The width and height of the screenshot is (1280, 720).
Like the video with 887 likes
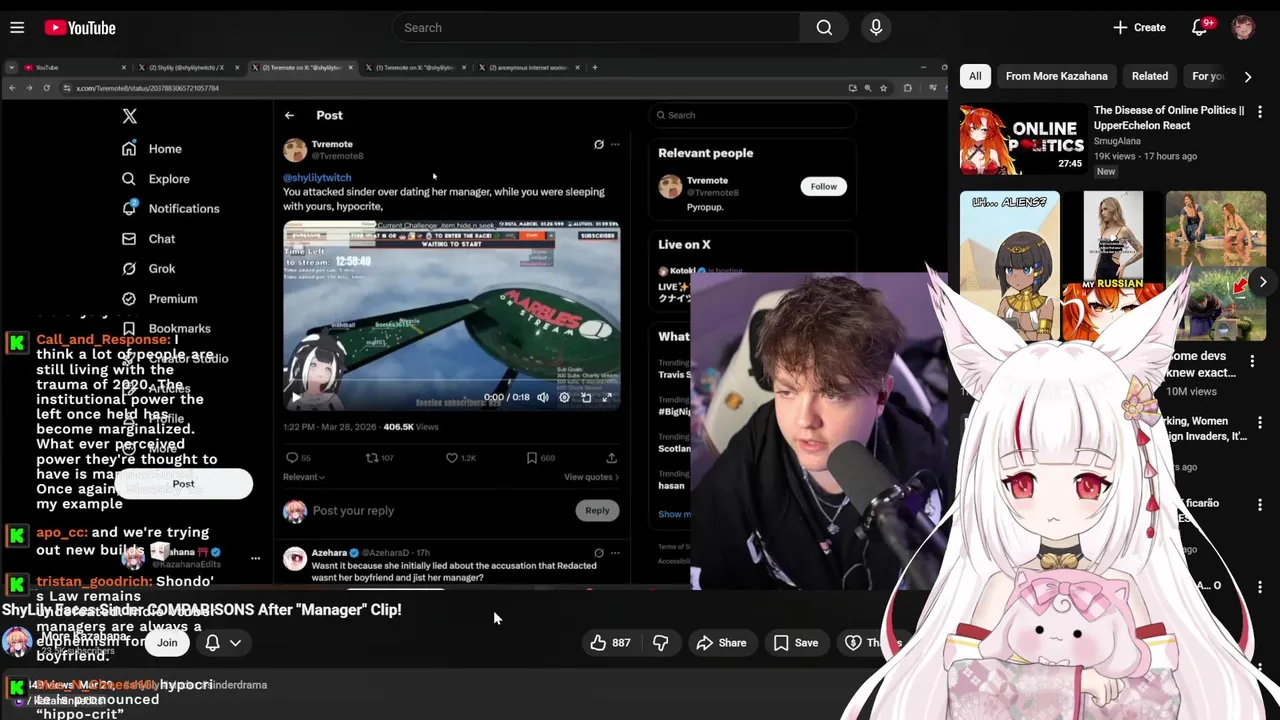click(611, 643)
